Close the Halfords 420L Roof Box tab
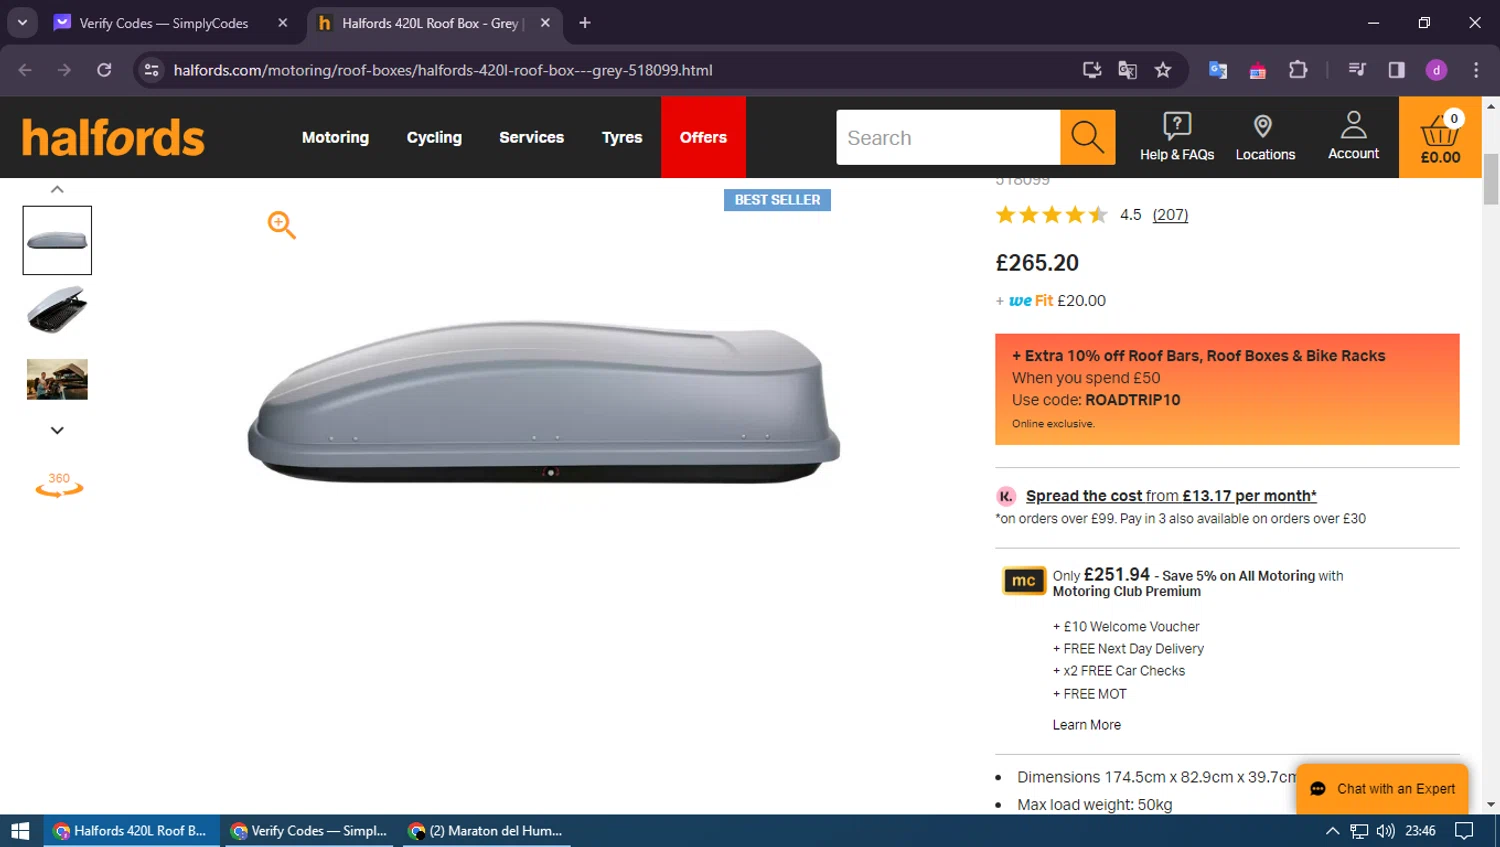The height and width of the screenshot is (847, 1500). 545,23
